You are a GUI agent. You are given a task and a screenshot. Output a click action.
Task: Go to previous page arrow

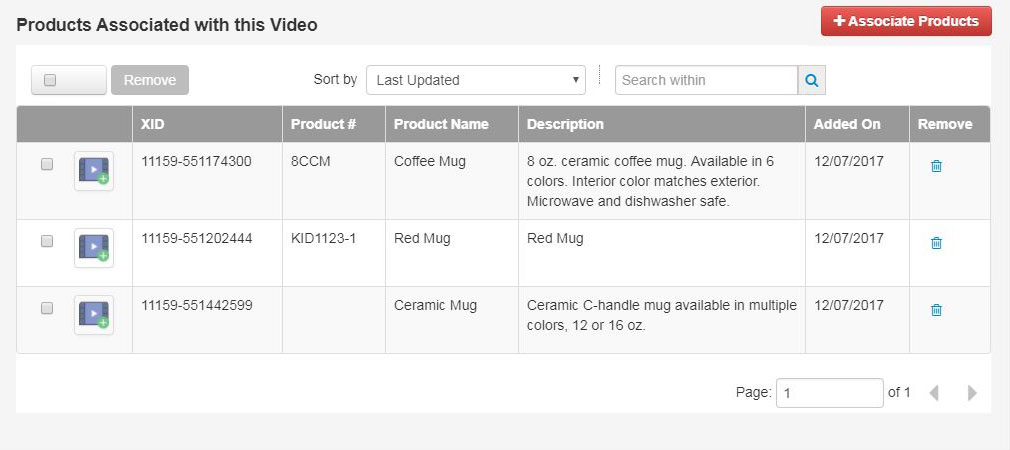coord(933,393)
